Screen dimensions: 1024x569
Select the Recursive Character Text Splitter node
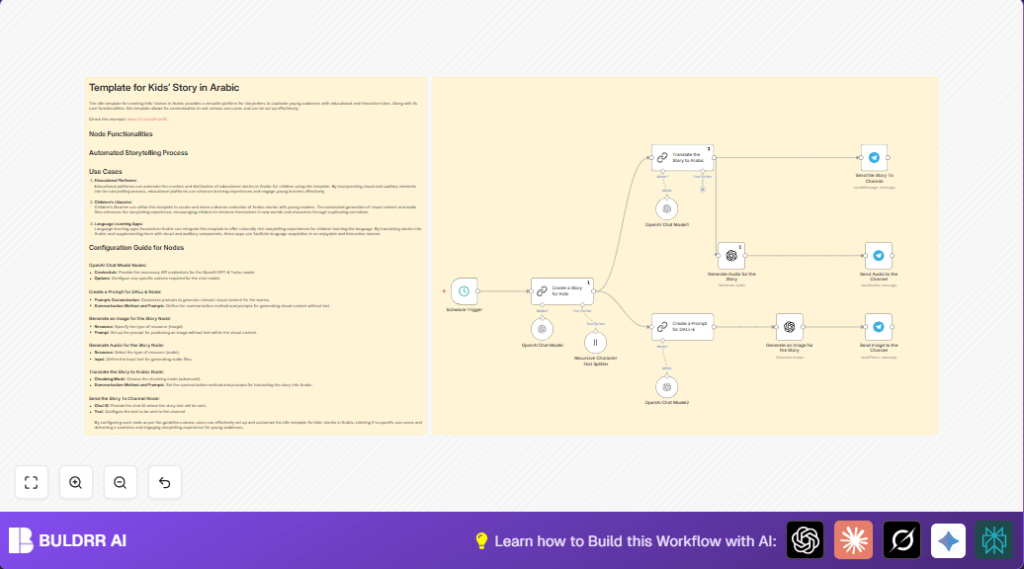coord(595,342)
